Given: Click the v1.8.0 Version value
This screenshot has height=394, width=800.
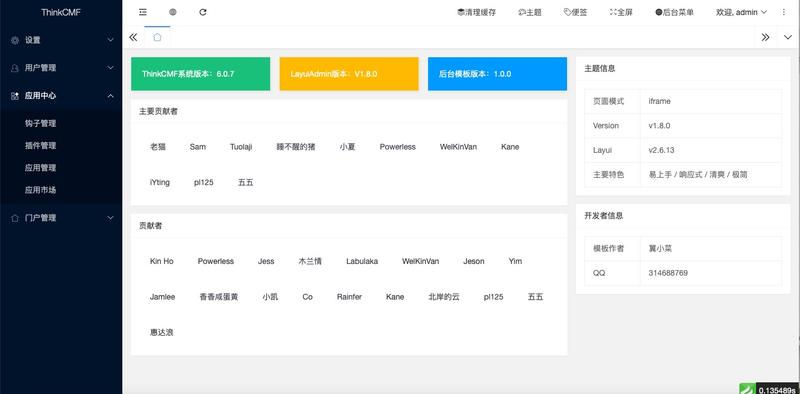Looking at the screenshot, I should point(659,126).
